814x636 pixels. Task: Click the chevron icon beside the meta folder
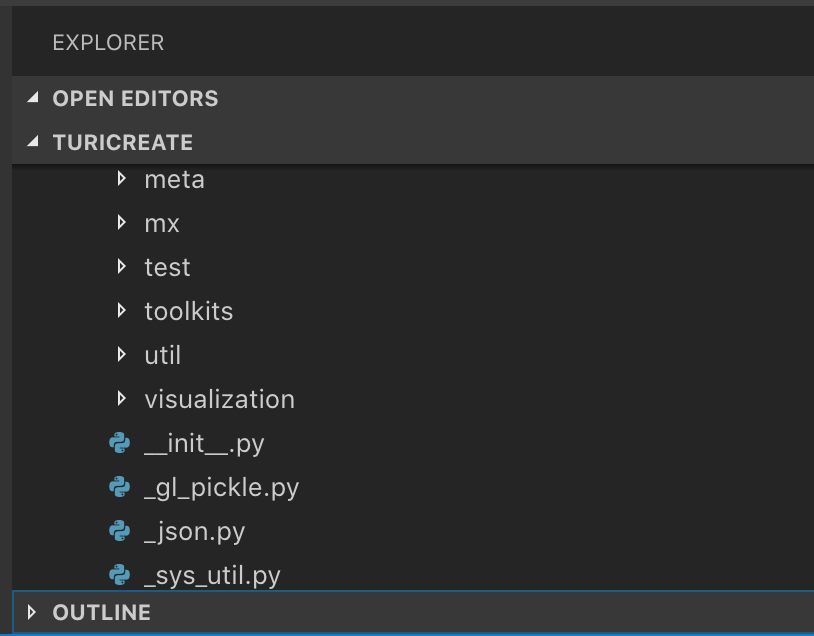(x=122, y=179)
